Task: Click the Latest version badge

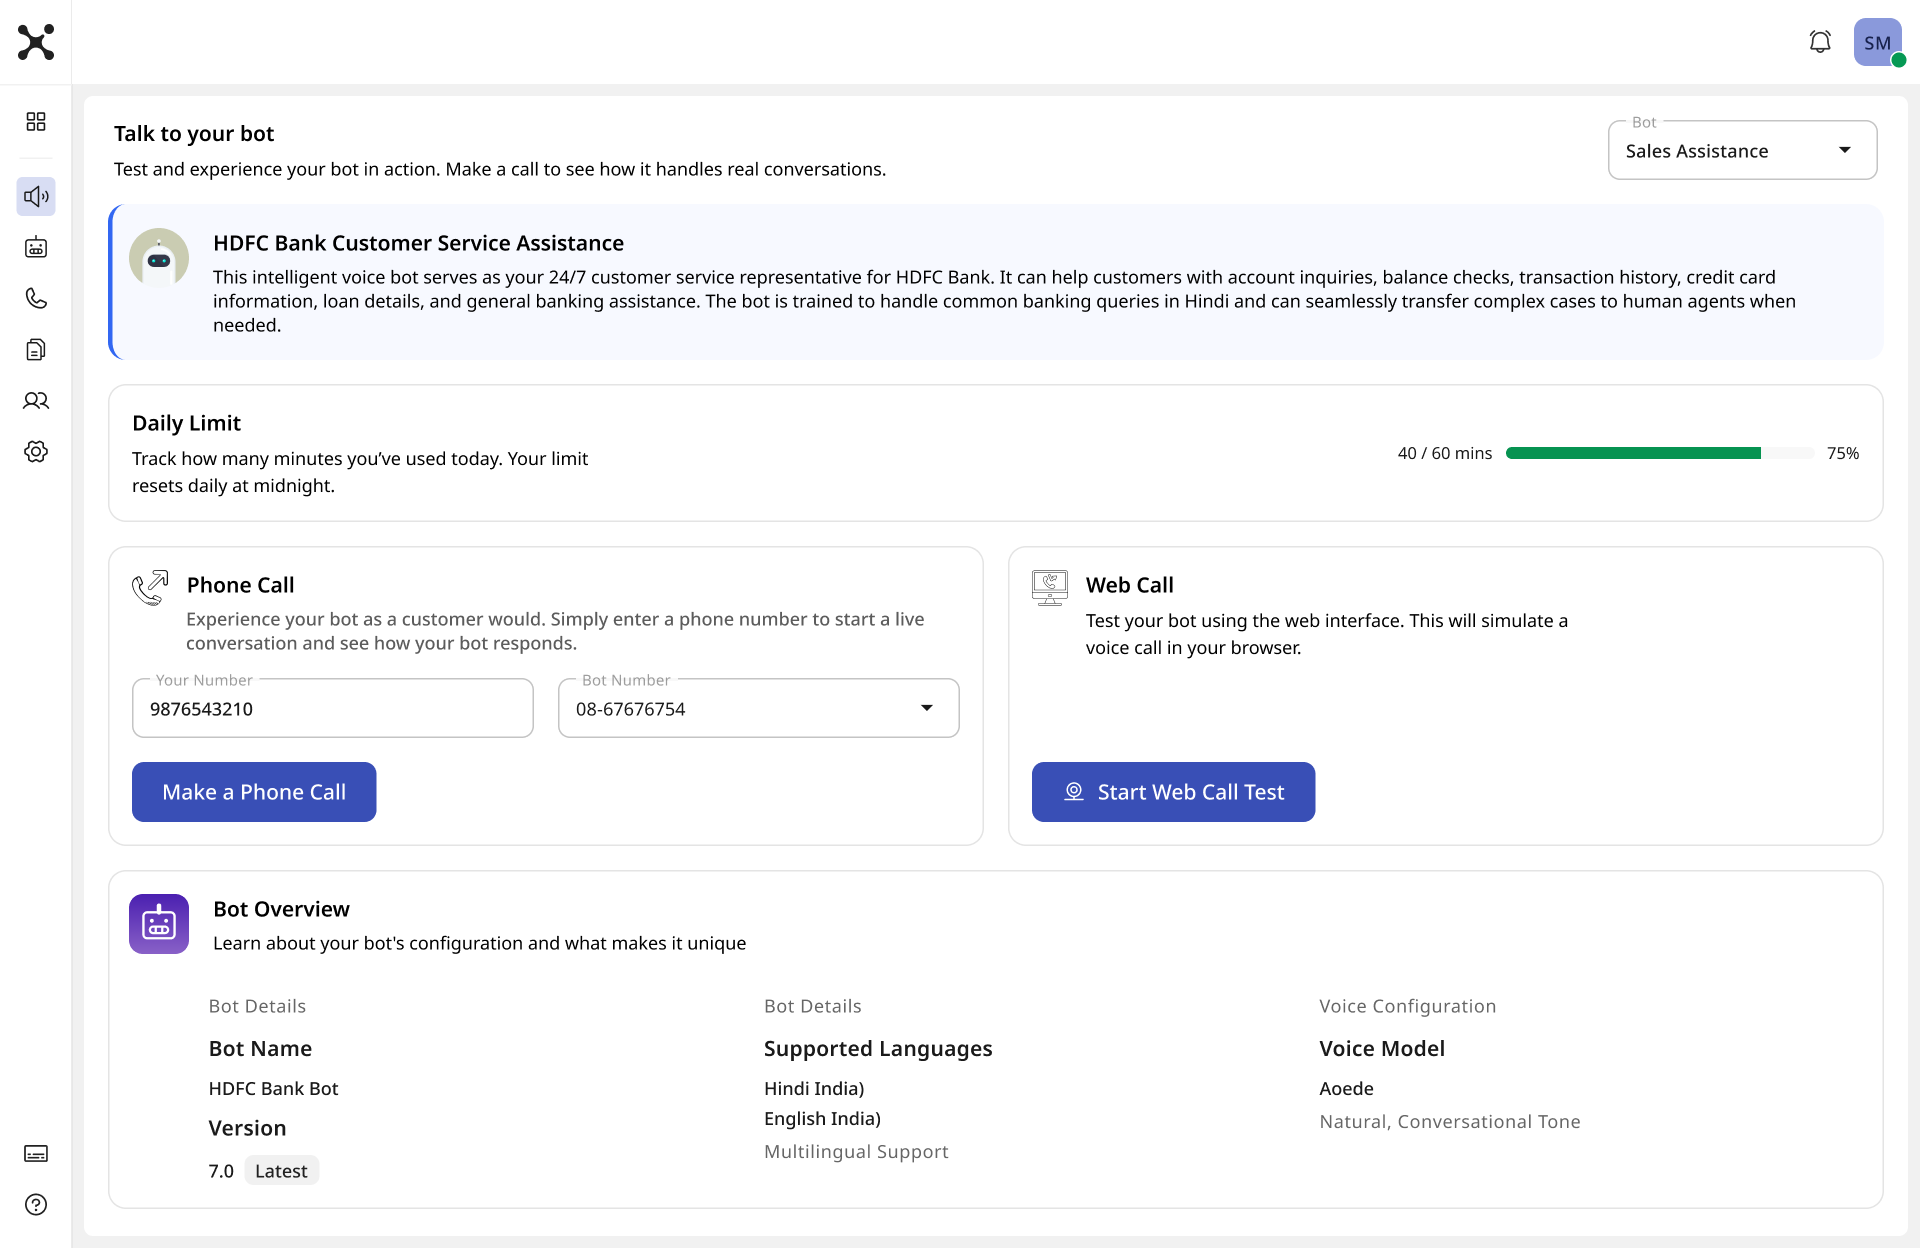Action: point(281,1171)
